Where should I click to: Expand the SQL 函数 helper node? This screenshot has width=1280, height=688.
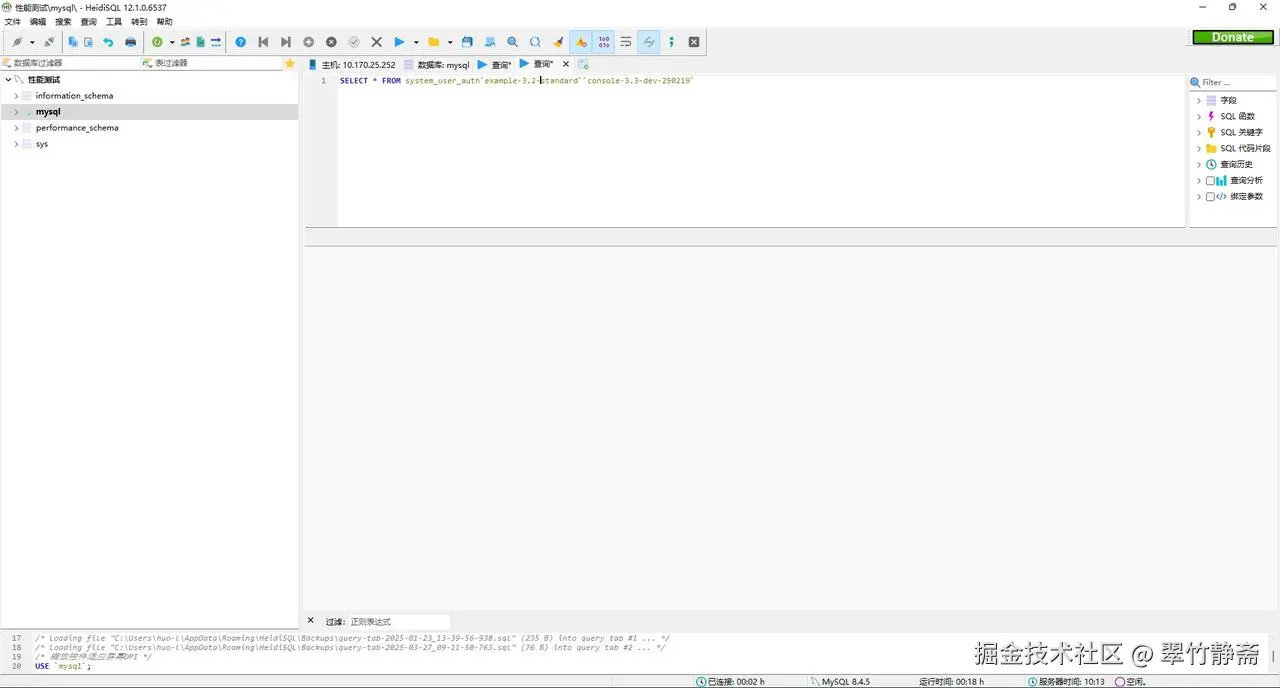tap(1199, 117)
